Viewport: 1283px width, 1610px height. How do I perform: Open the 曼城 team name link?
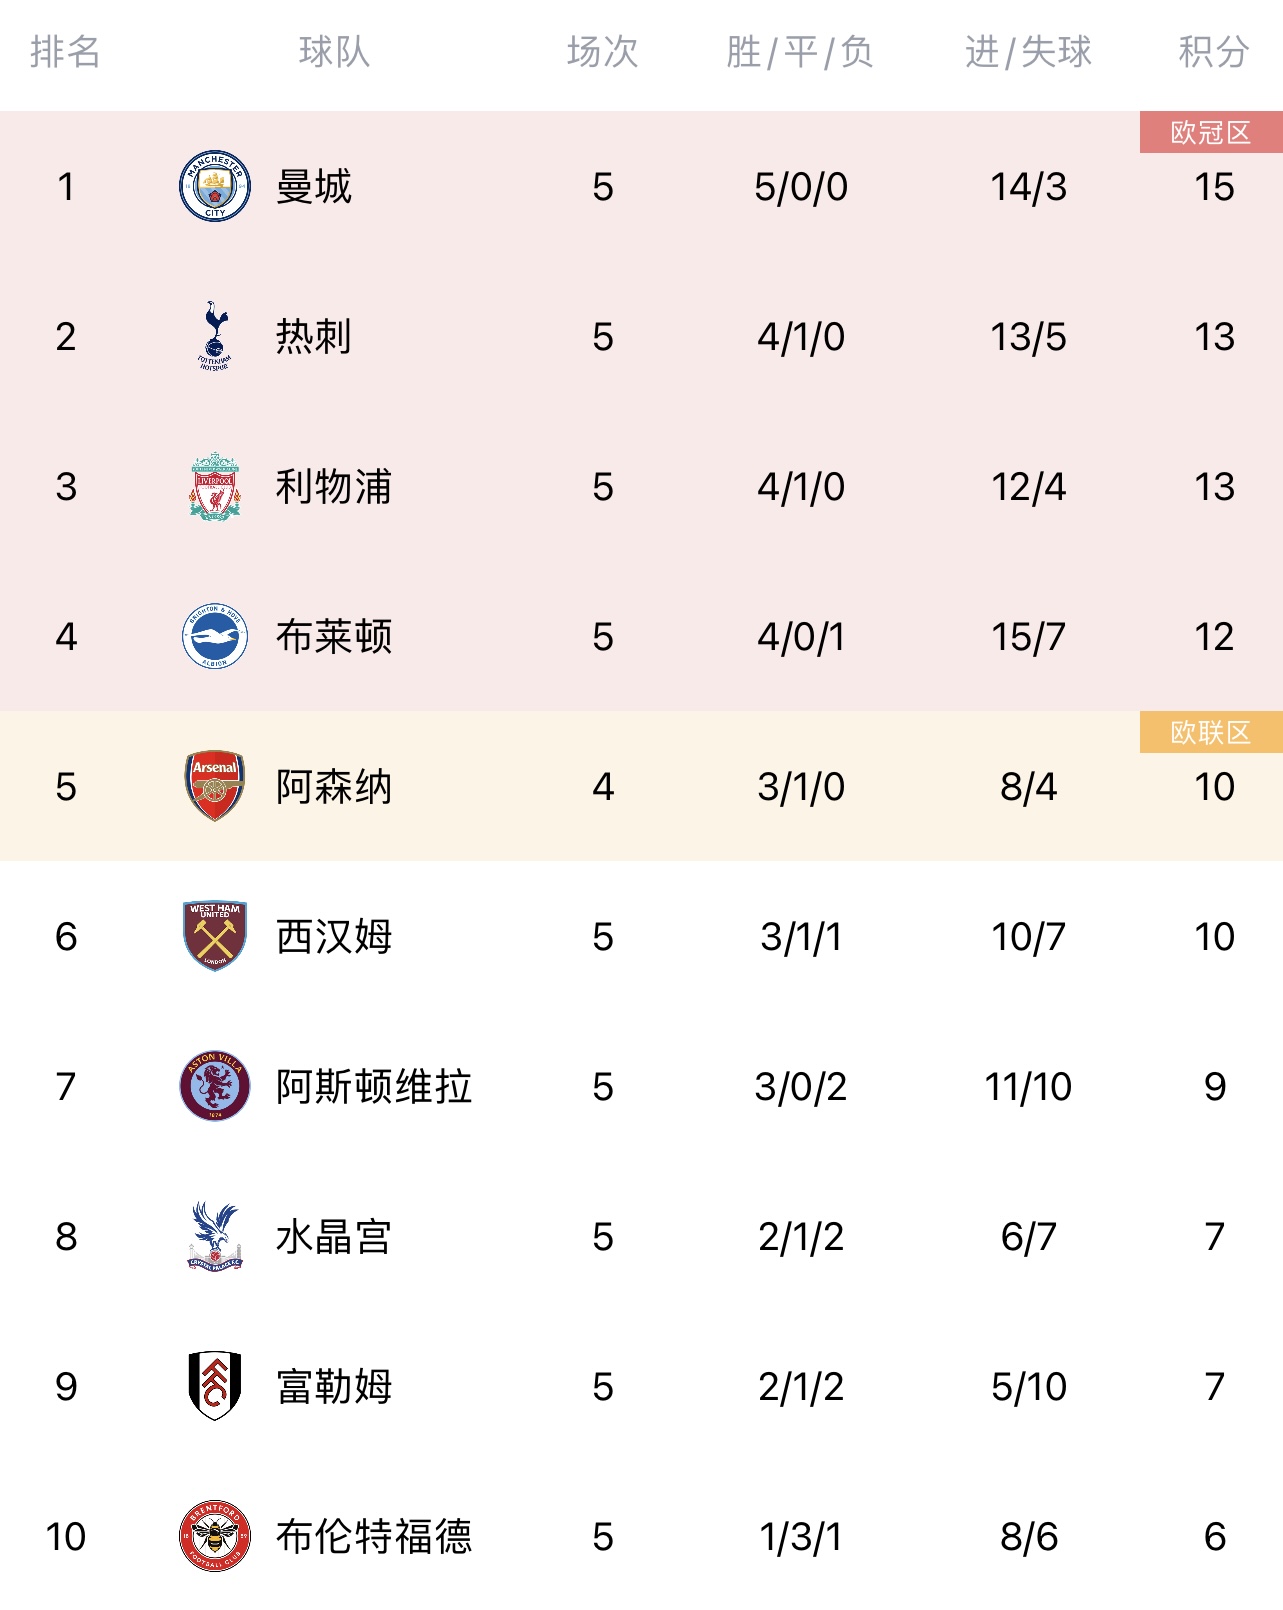(x=314, y=187)
